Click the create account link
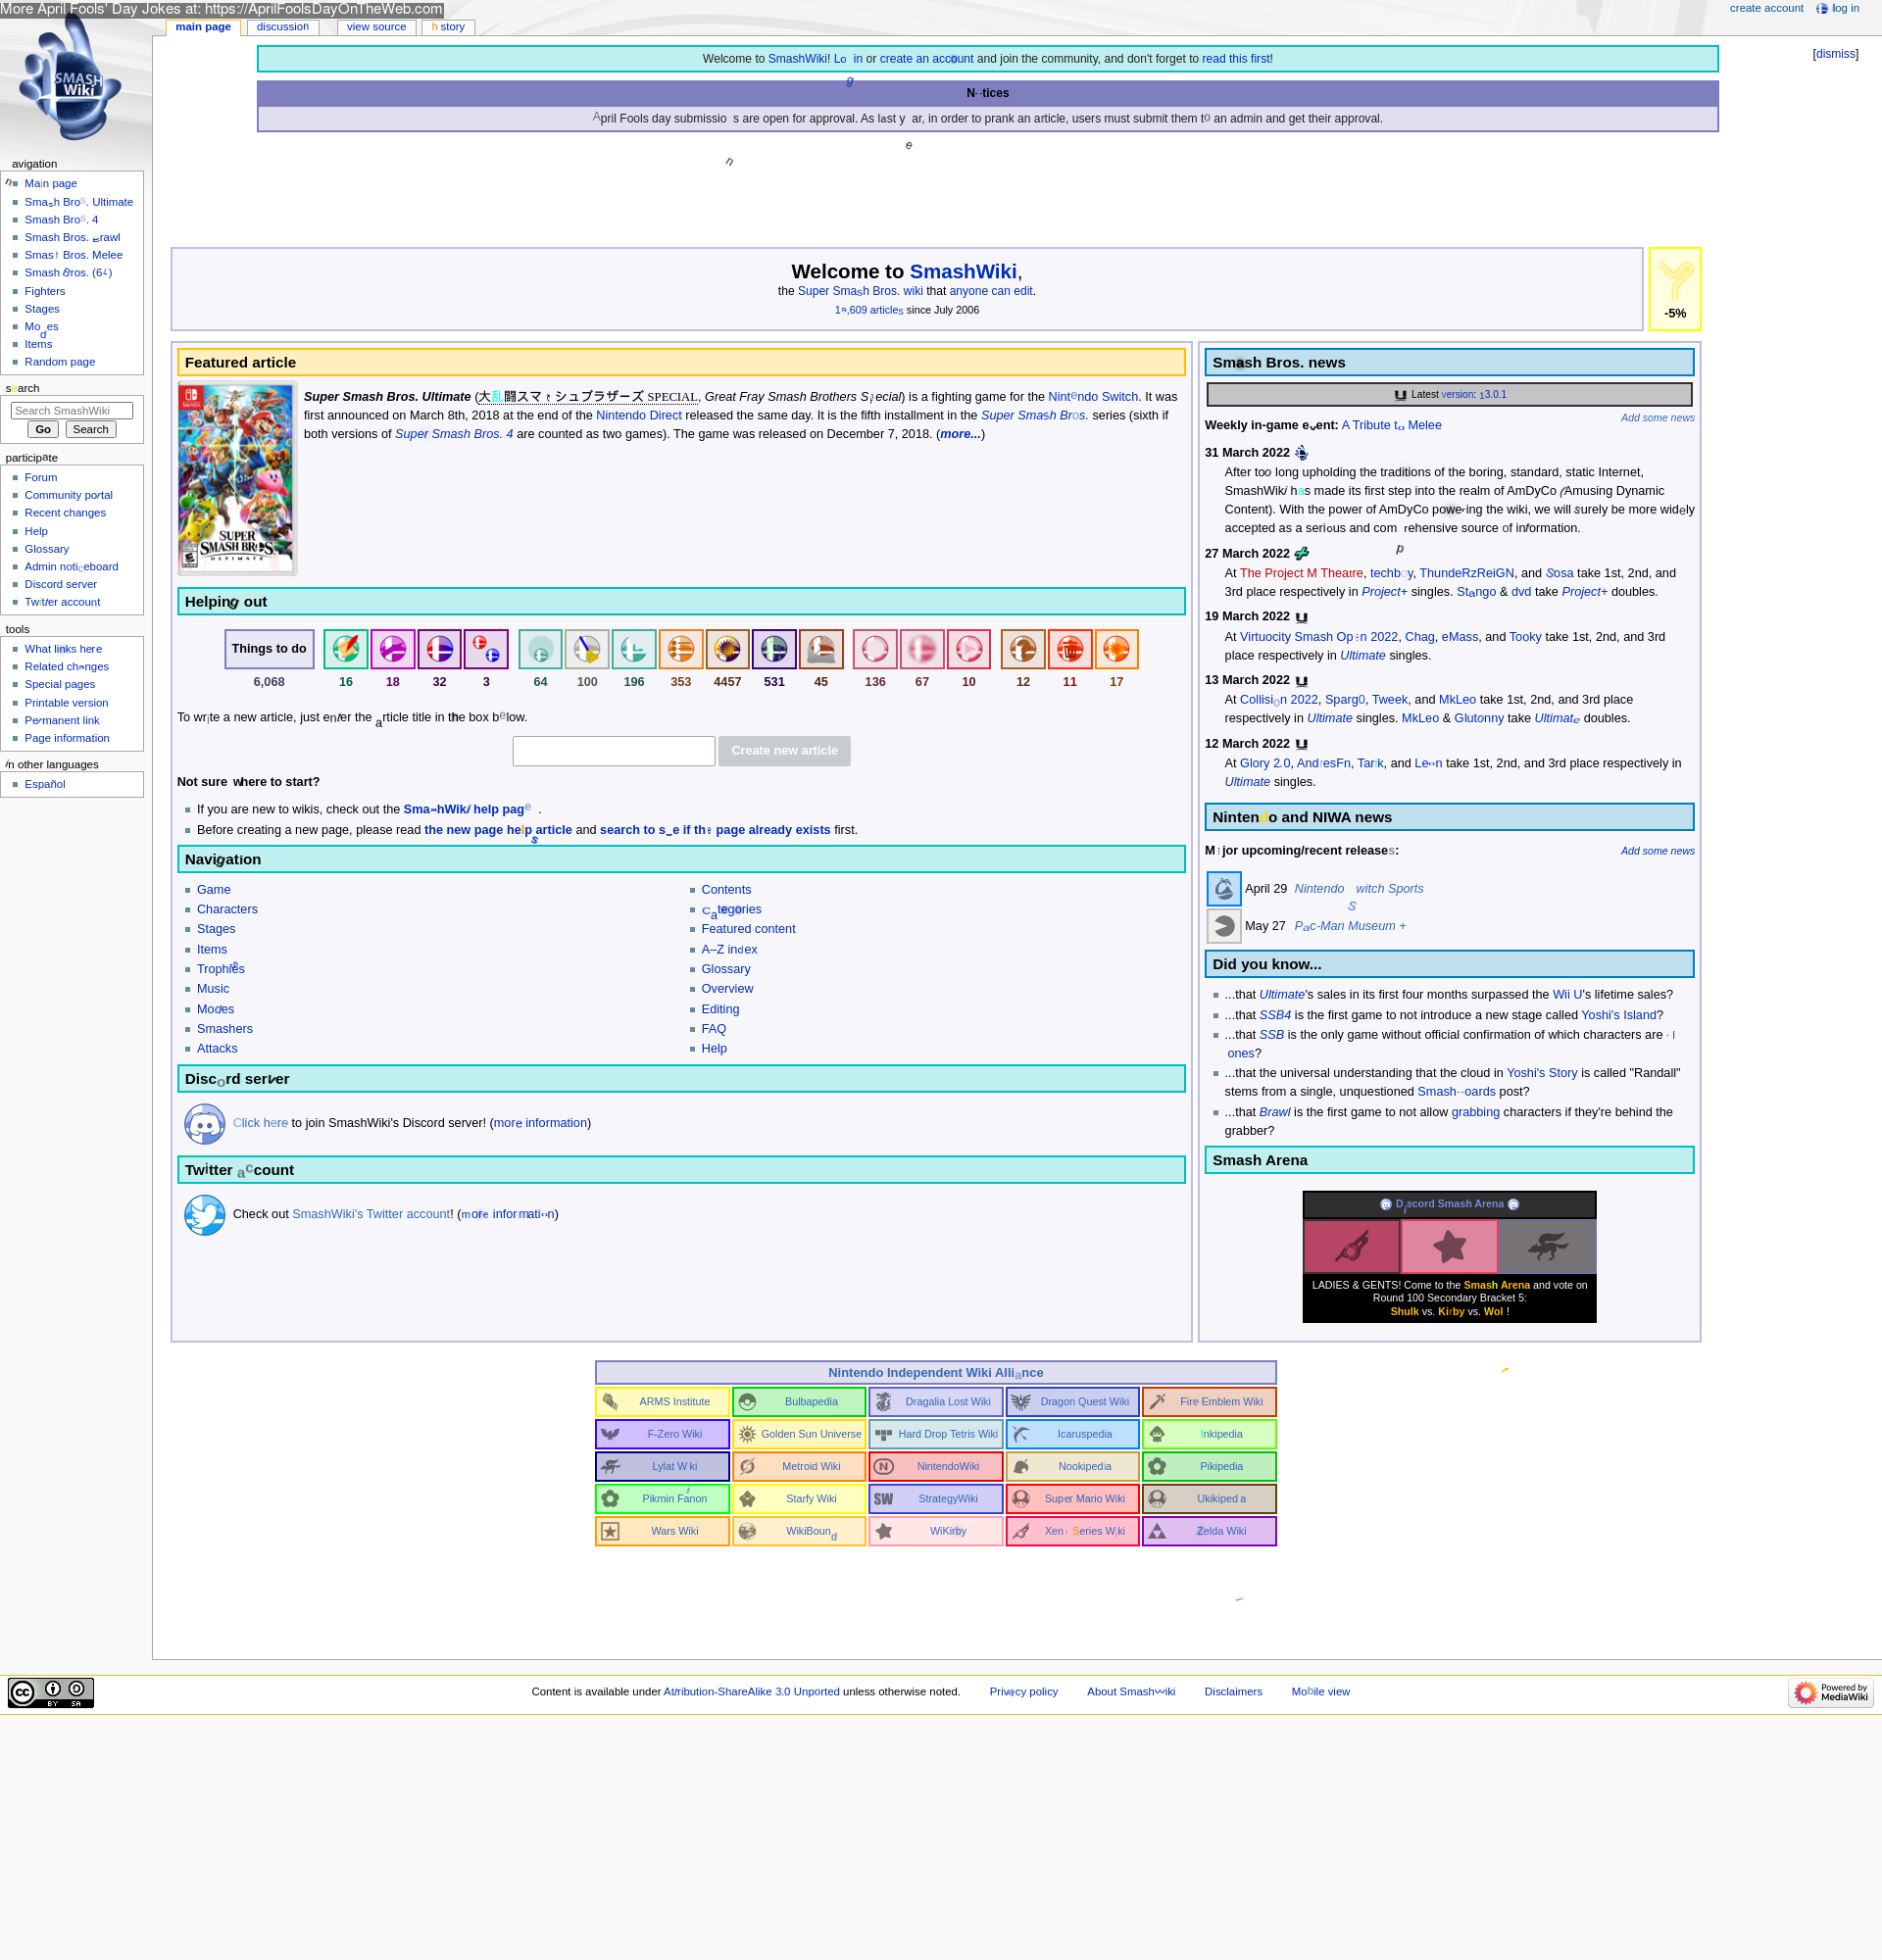 [1767, 8]
